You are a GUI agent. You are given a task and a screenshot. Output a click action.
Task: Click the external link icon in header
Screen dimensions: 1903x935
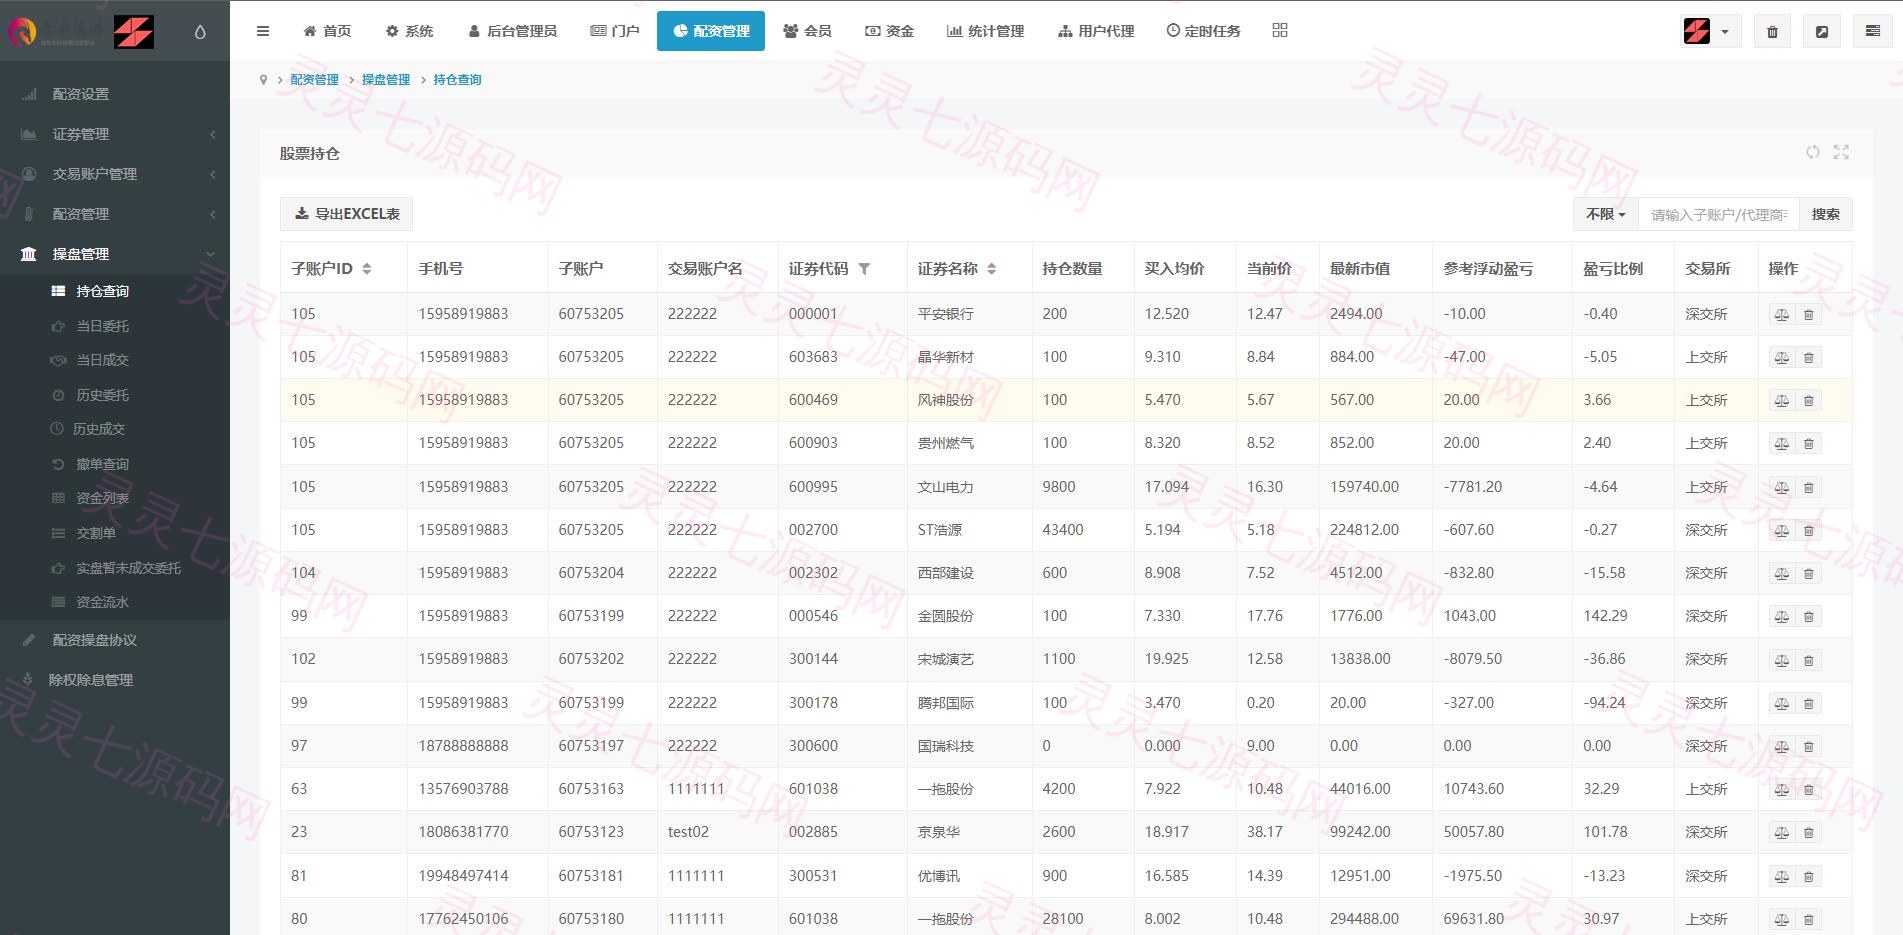pos(1822,32)
